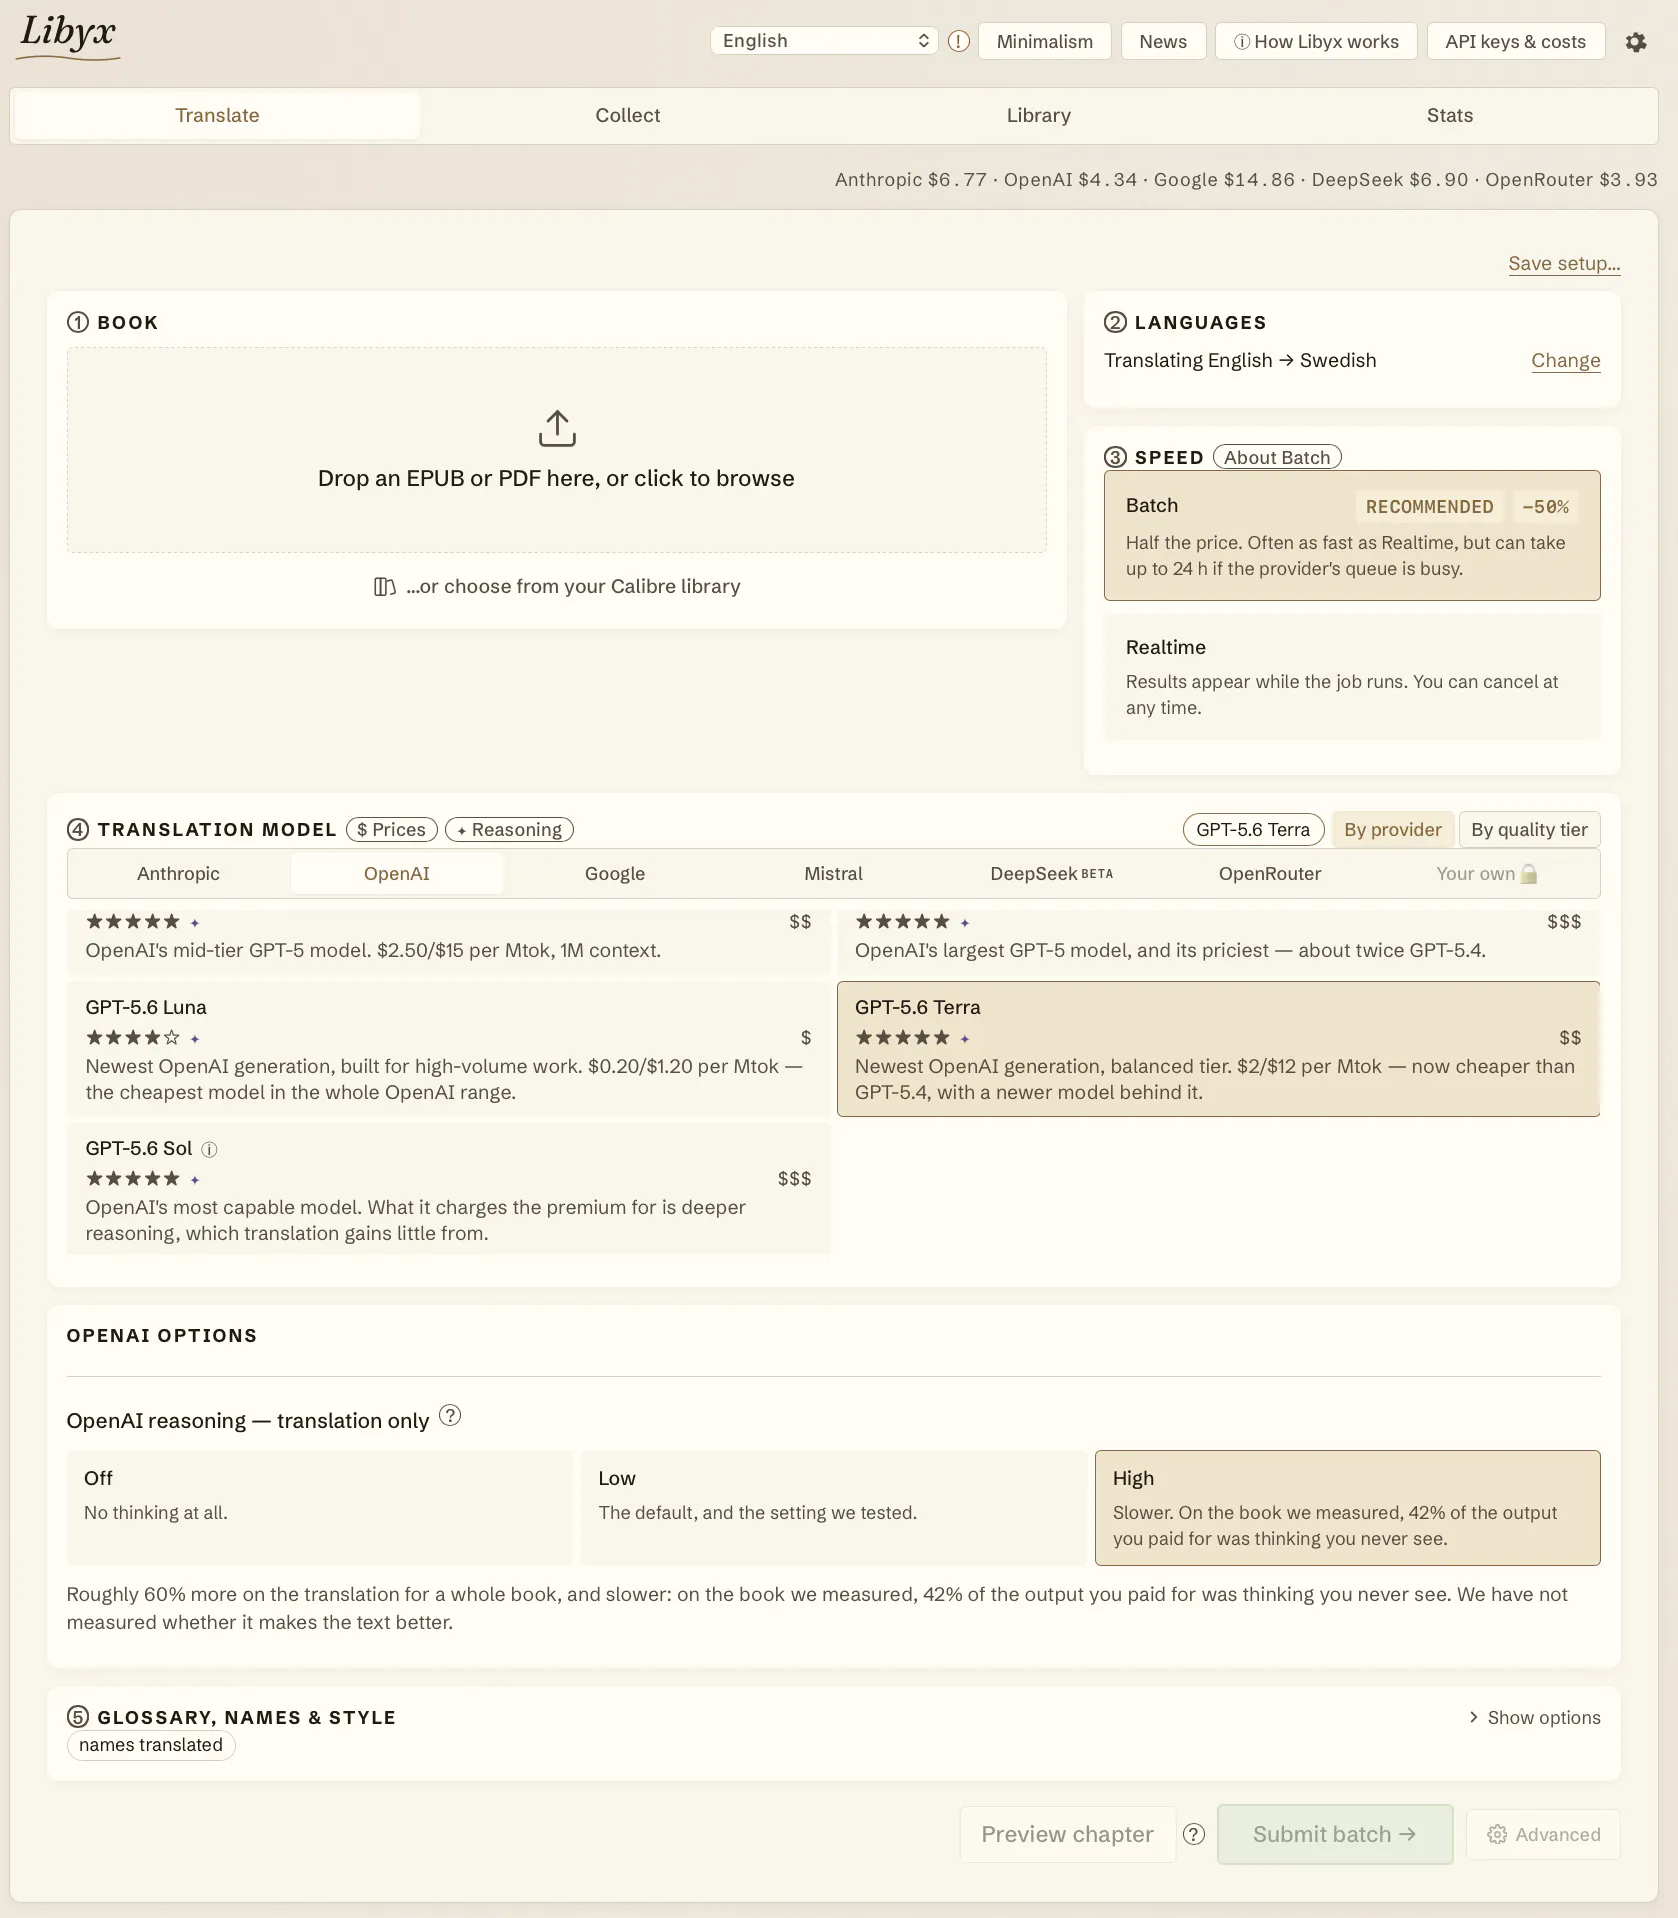Viewport: 1678px width, 1918px height.
Task: Choose the GPT-5.6 Luna model card
Action: tap(449, 1049)
